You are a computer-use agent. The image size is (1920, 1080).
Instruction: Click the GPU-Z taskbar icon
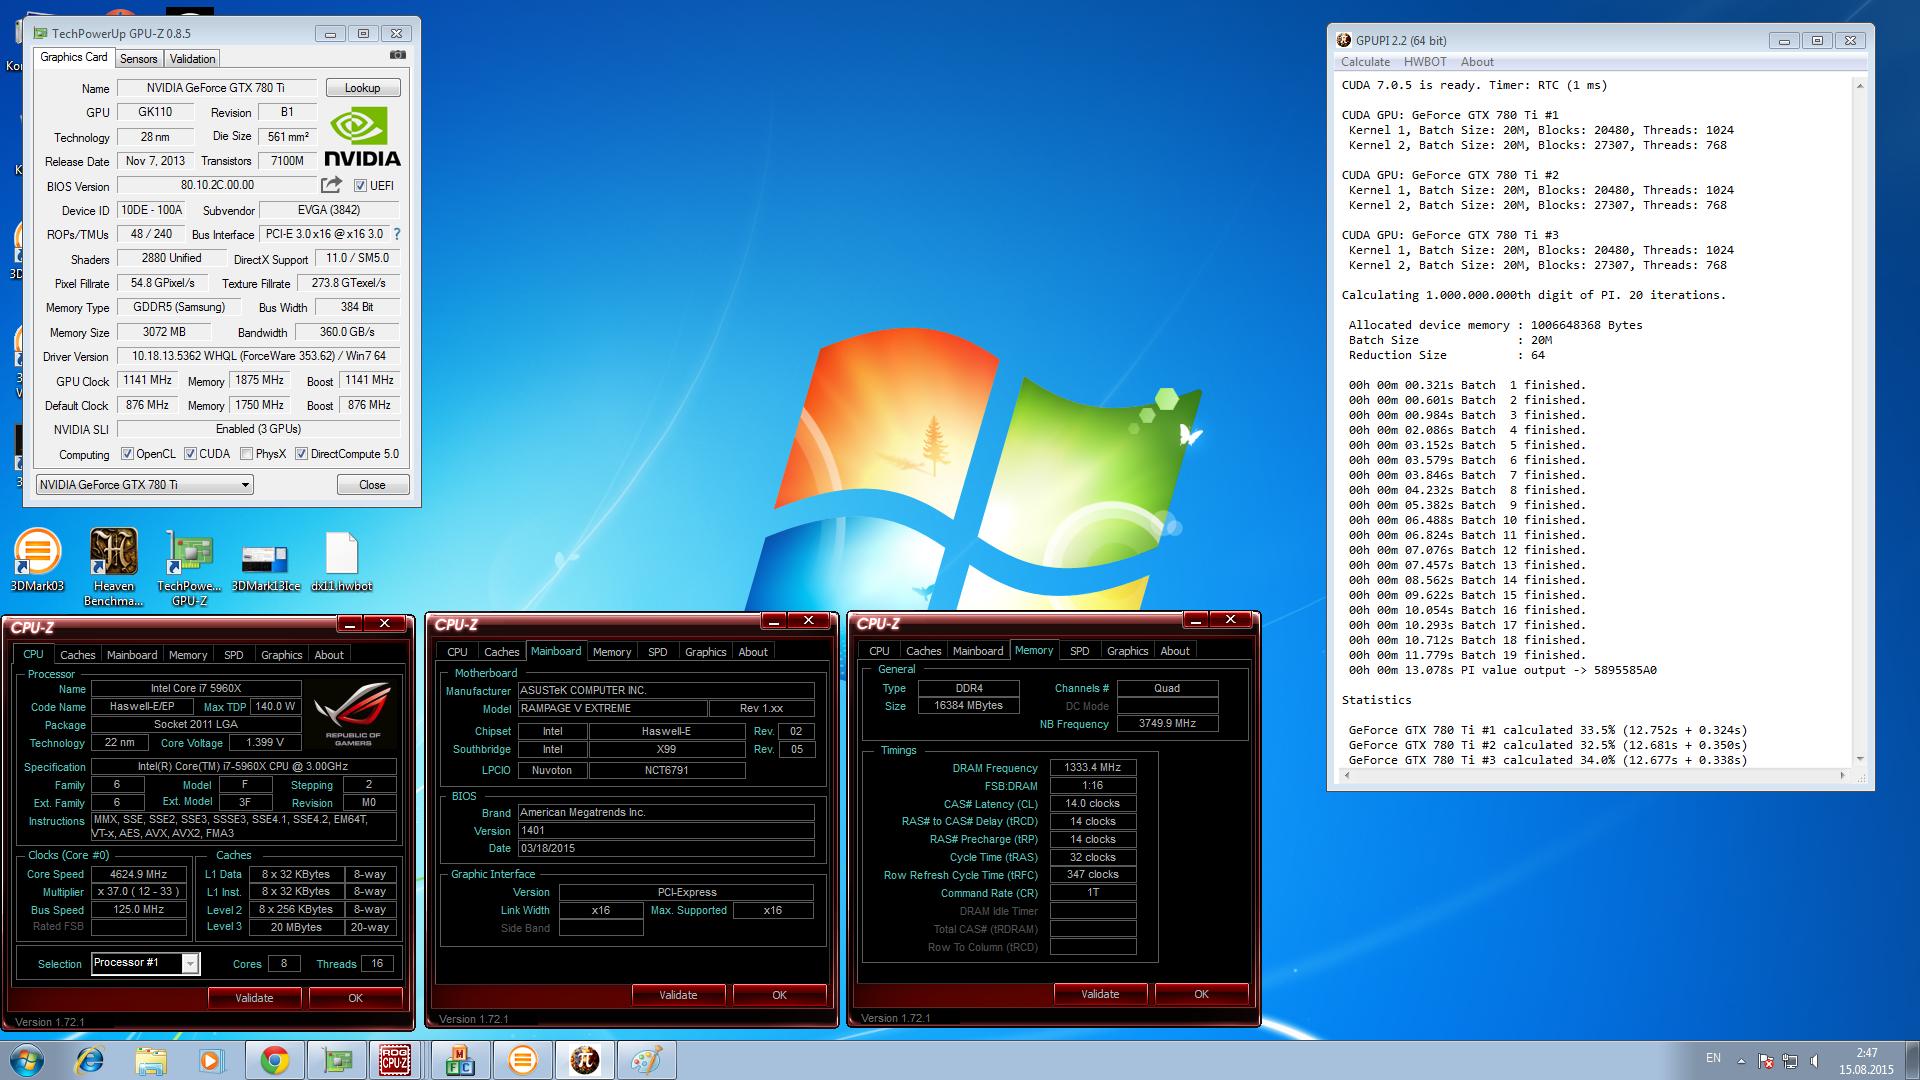click(x=336, y=1060)
